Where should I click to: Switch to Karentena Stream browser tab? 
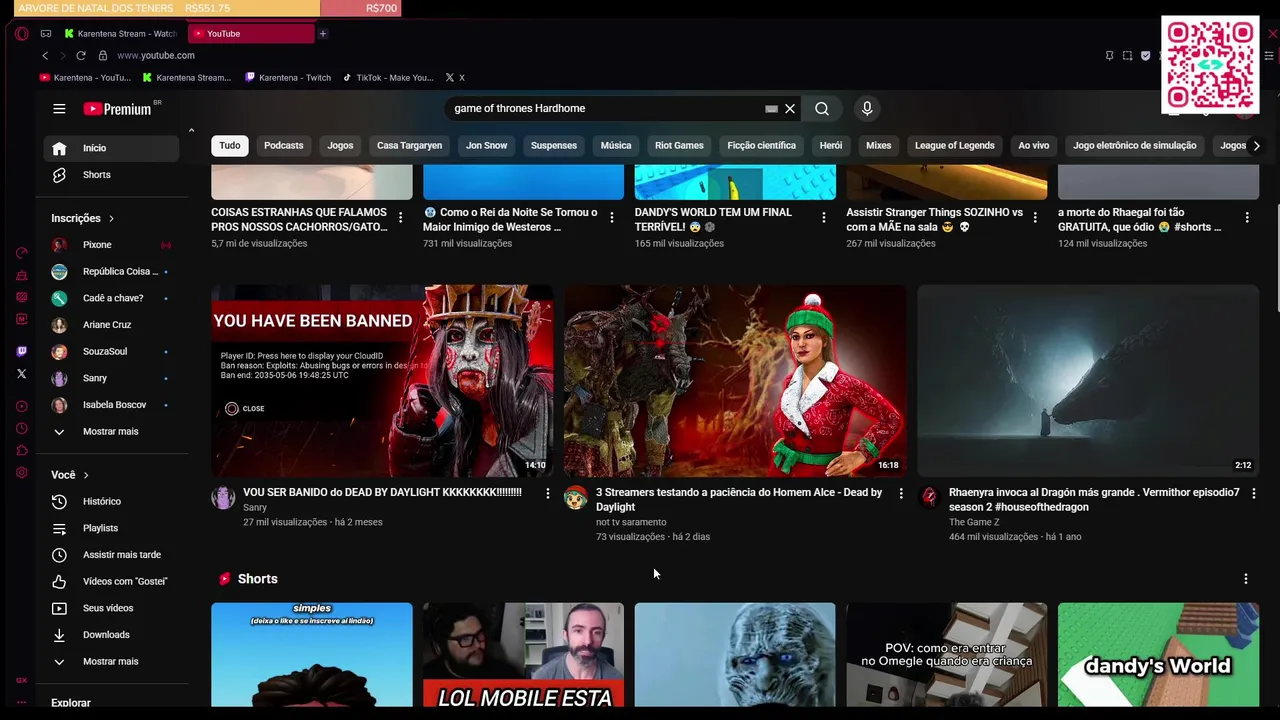pyautogui.click(x=122, y=33)
